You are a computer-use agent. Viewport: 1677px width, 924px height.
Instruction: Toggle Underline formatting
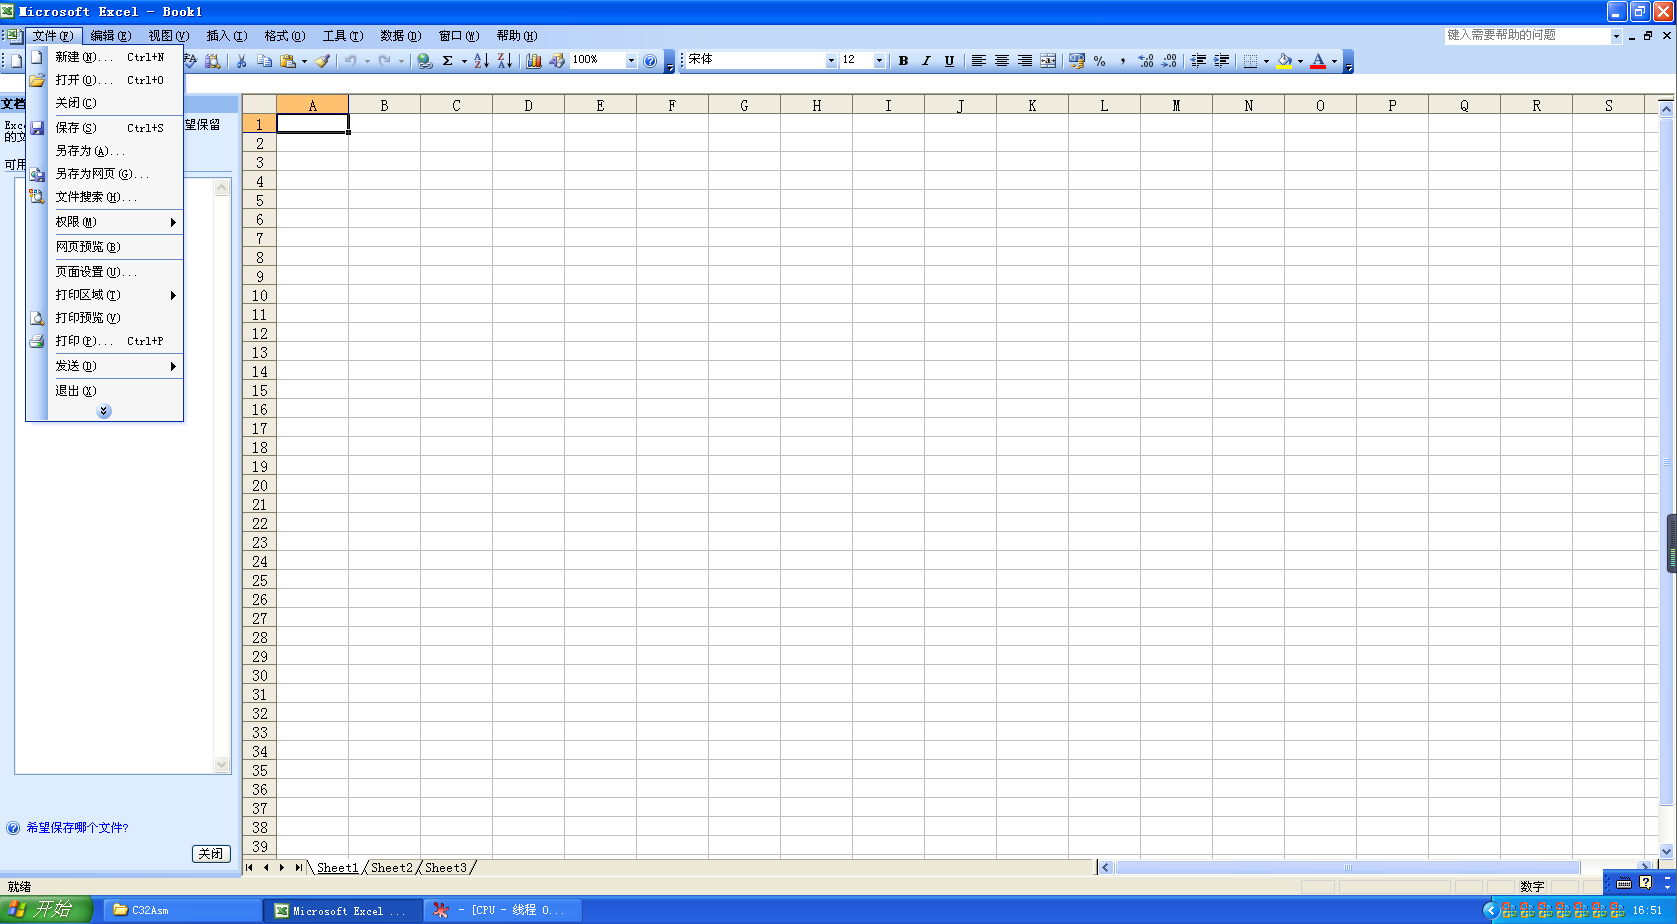point(949,61)
